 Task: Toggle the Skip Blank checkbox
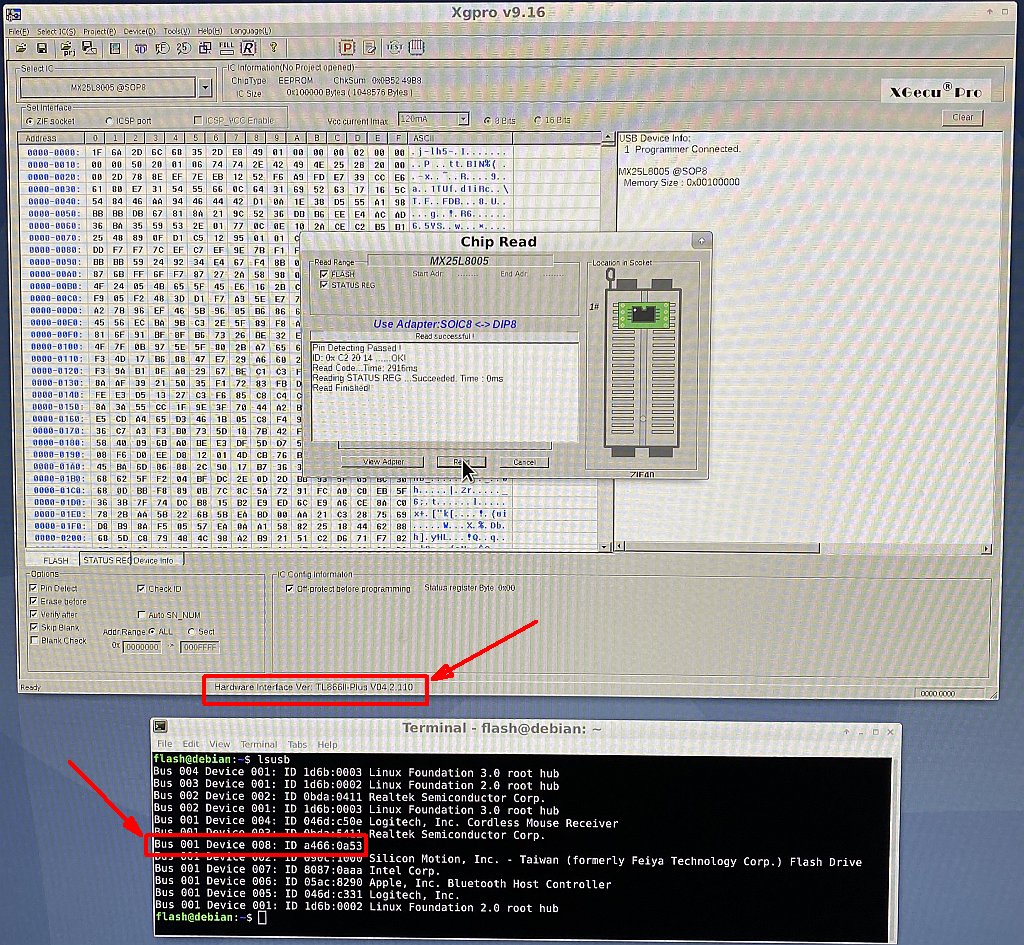[x=33, y=627]
